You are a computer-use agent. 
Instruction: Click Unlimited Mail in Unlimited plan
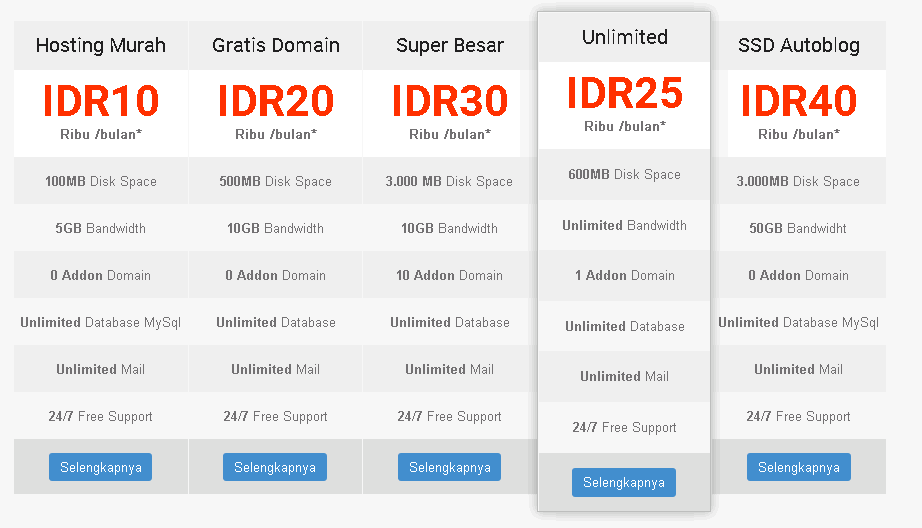point(624,376)
